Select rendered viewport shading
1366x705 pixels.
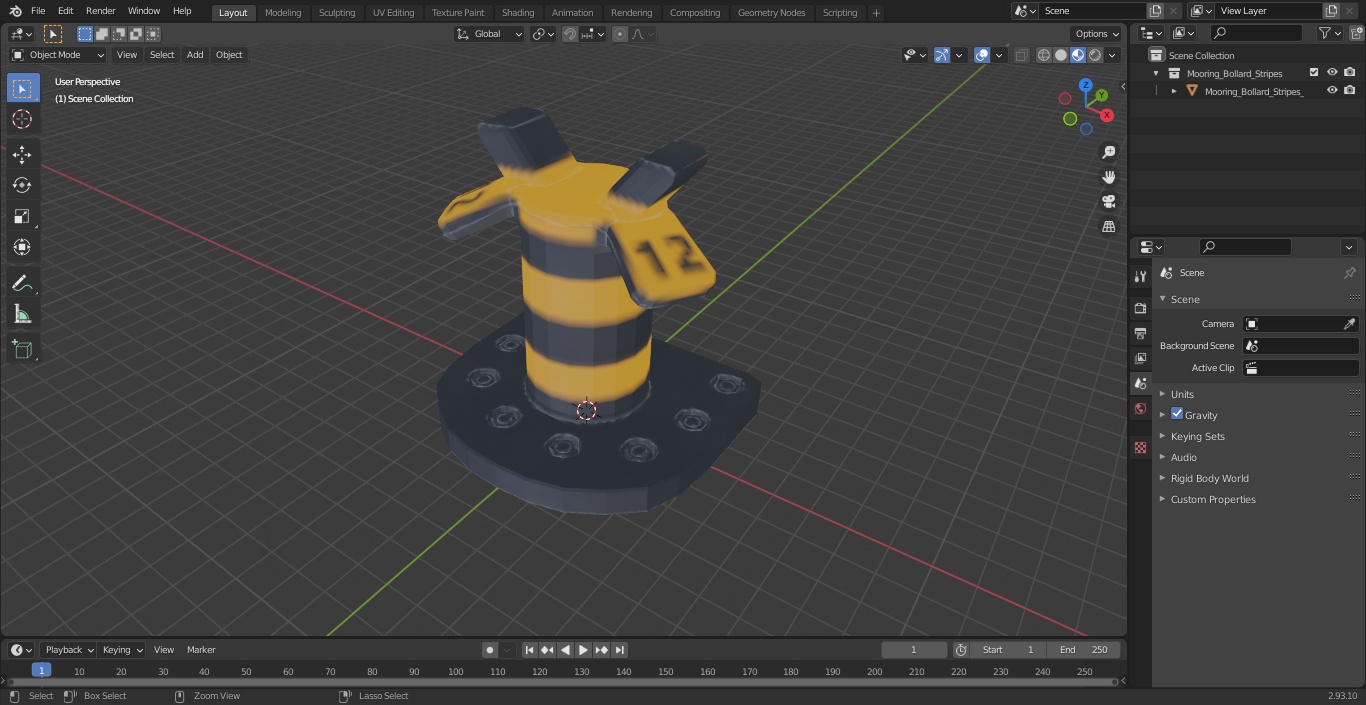pos(1096,55)
